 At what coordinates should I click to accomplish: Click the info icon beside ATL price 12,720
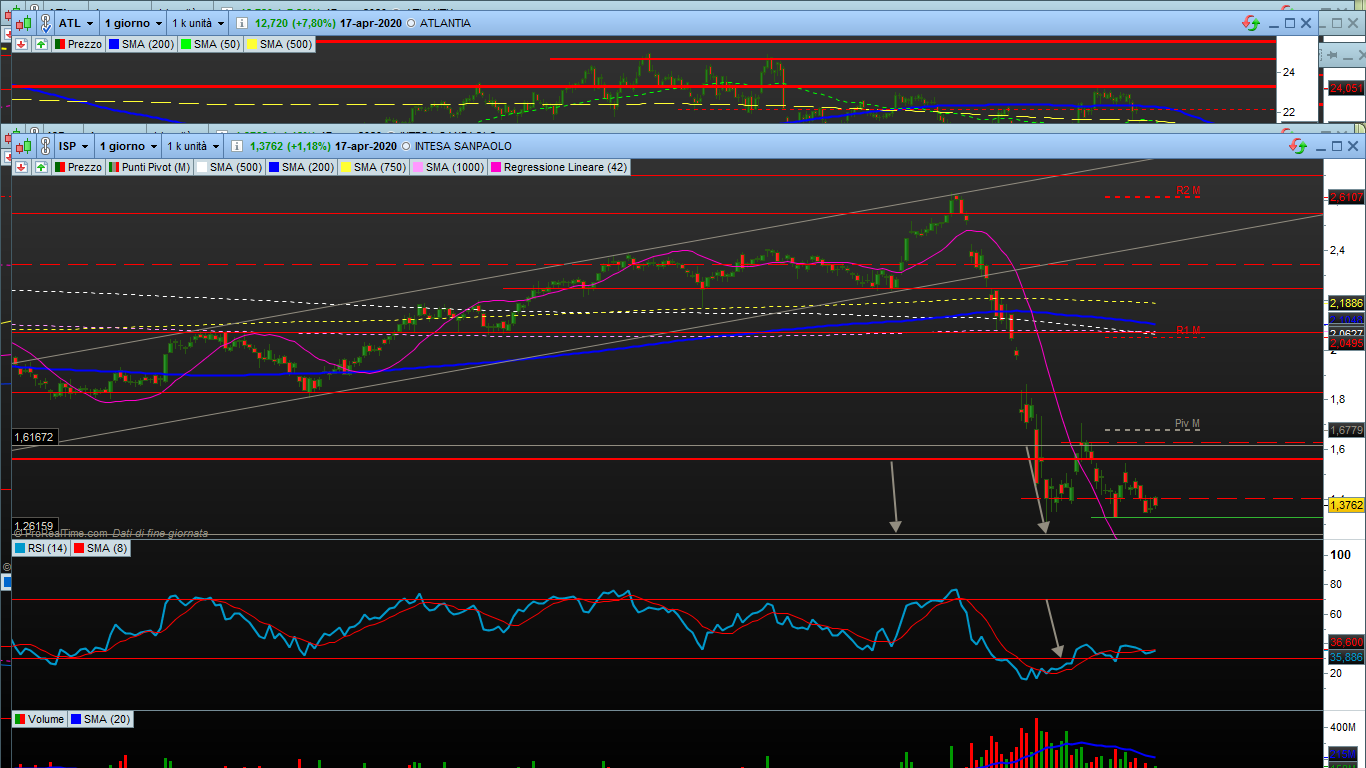click(242, 22)
